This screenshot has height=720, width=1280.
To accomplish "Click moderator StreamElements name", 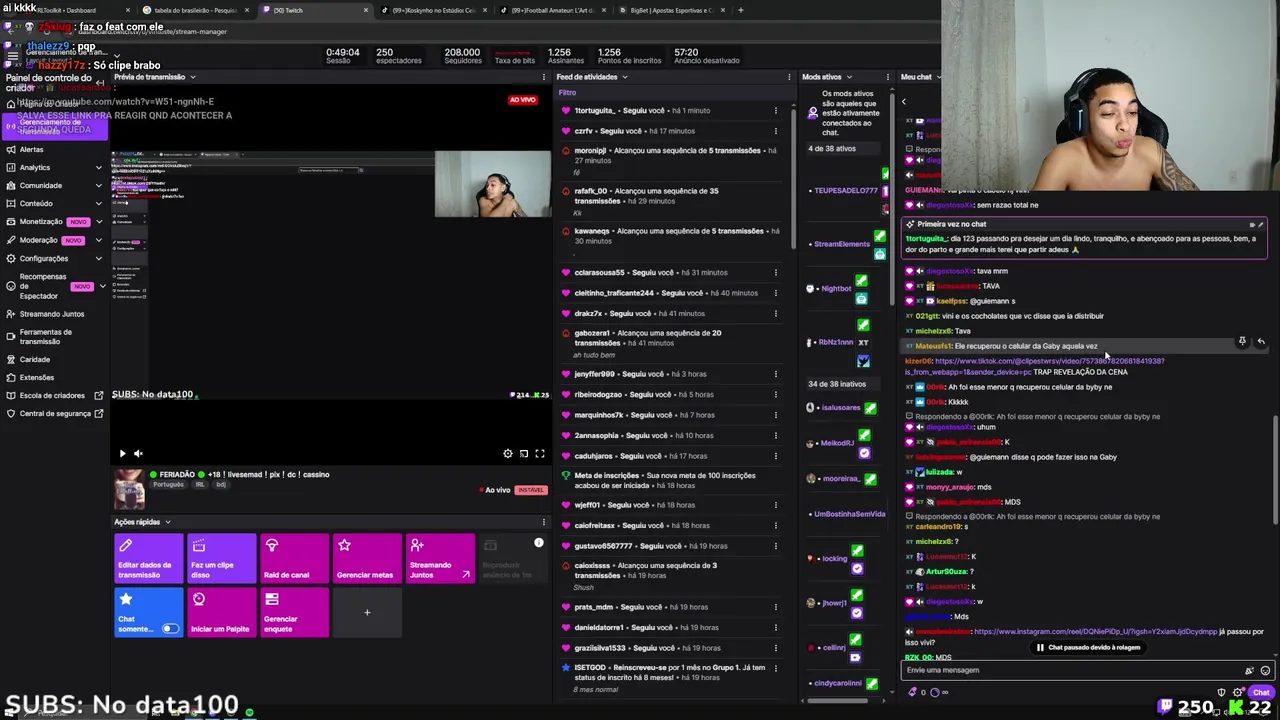I will coord(842,244).
